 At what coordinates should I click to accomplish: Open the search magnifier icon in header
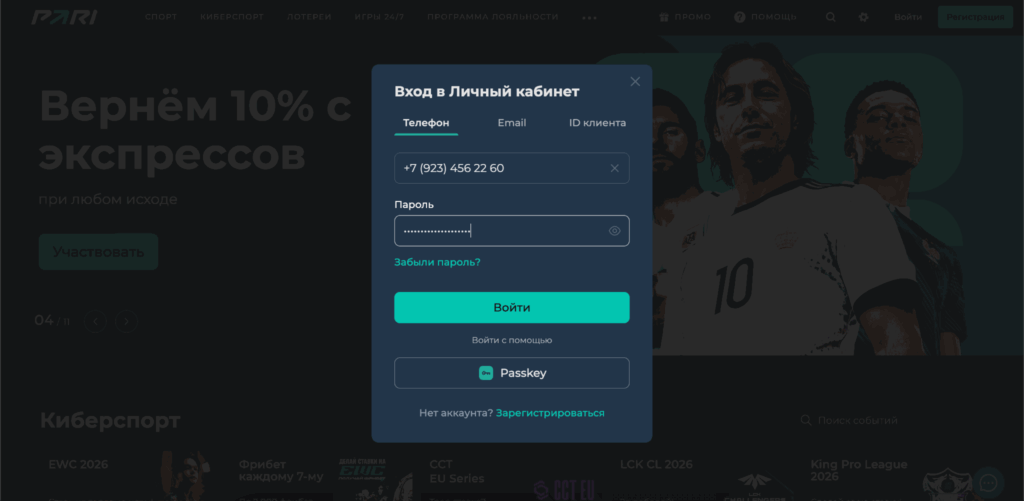tap(831, 17)
